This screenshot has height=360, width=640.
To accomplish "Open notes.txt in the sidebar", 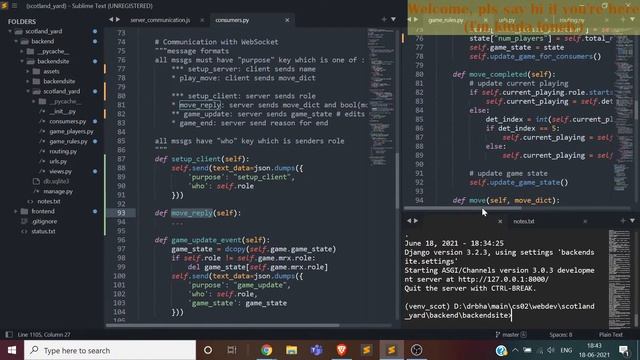I will (x=49, y=201).
